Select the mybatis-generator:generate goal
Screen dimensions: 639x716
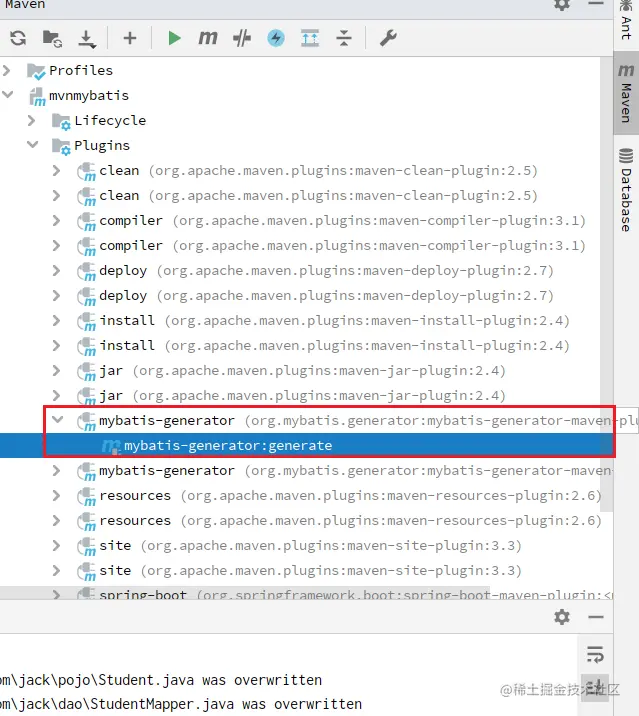(x=228, y=445)
